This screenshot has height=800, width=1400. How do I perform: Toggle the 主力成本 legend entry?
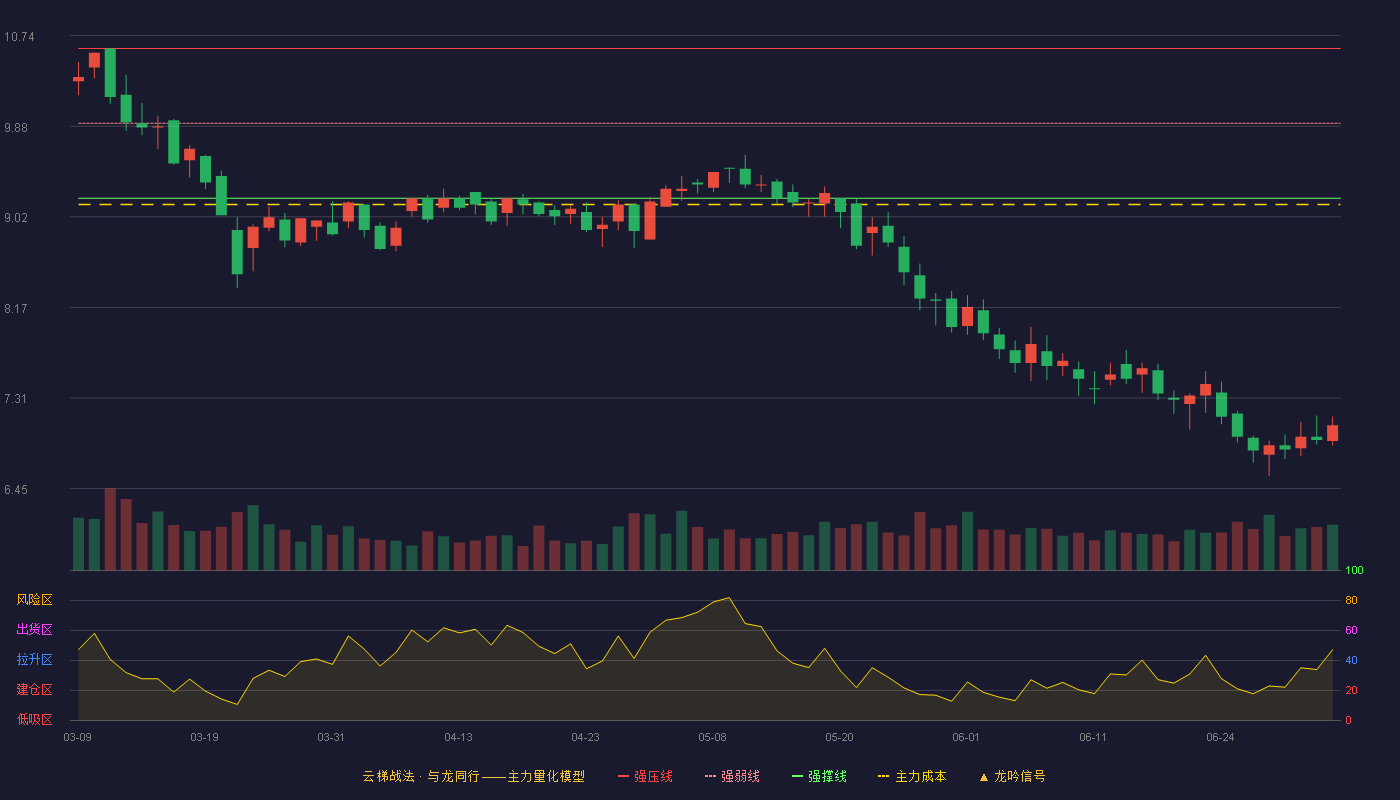(x=912, y=776)
